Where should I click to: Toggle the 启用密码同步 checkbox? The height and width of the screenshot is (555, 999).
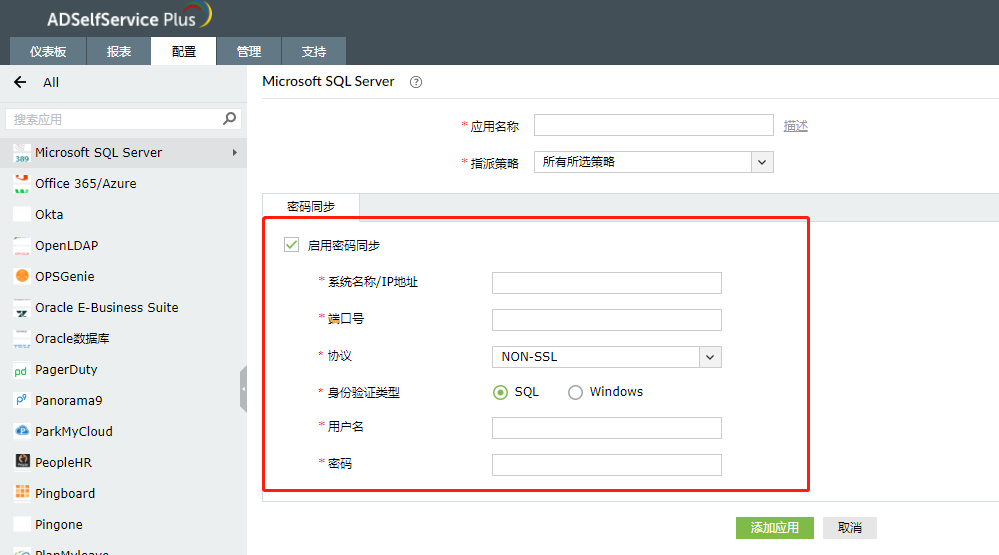click(x=291, y=245)
